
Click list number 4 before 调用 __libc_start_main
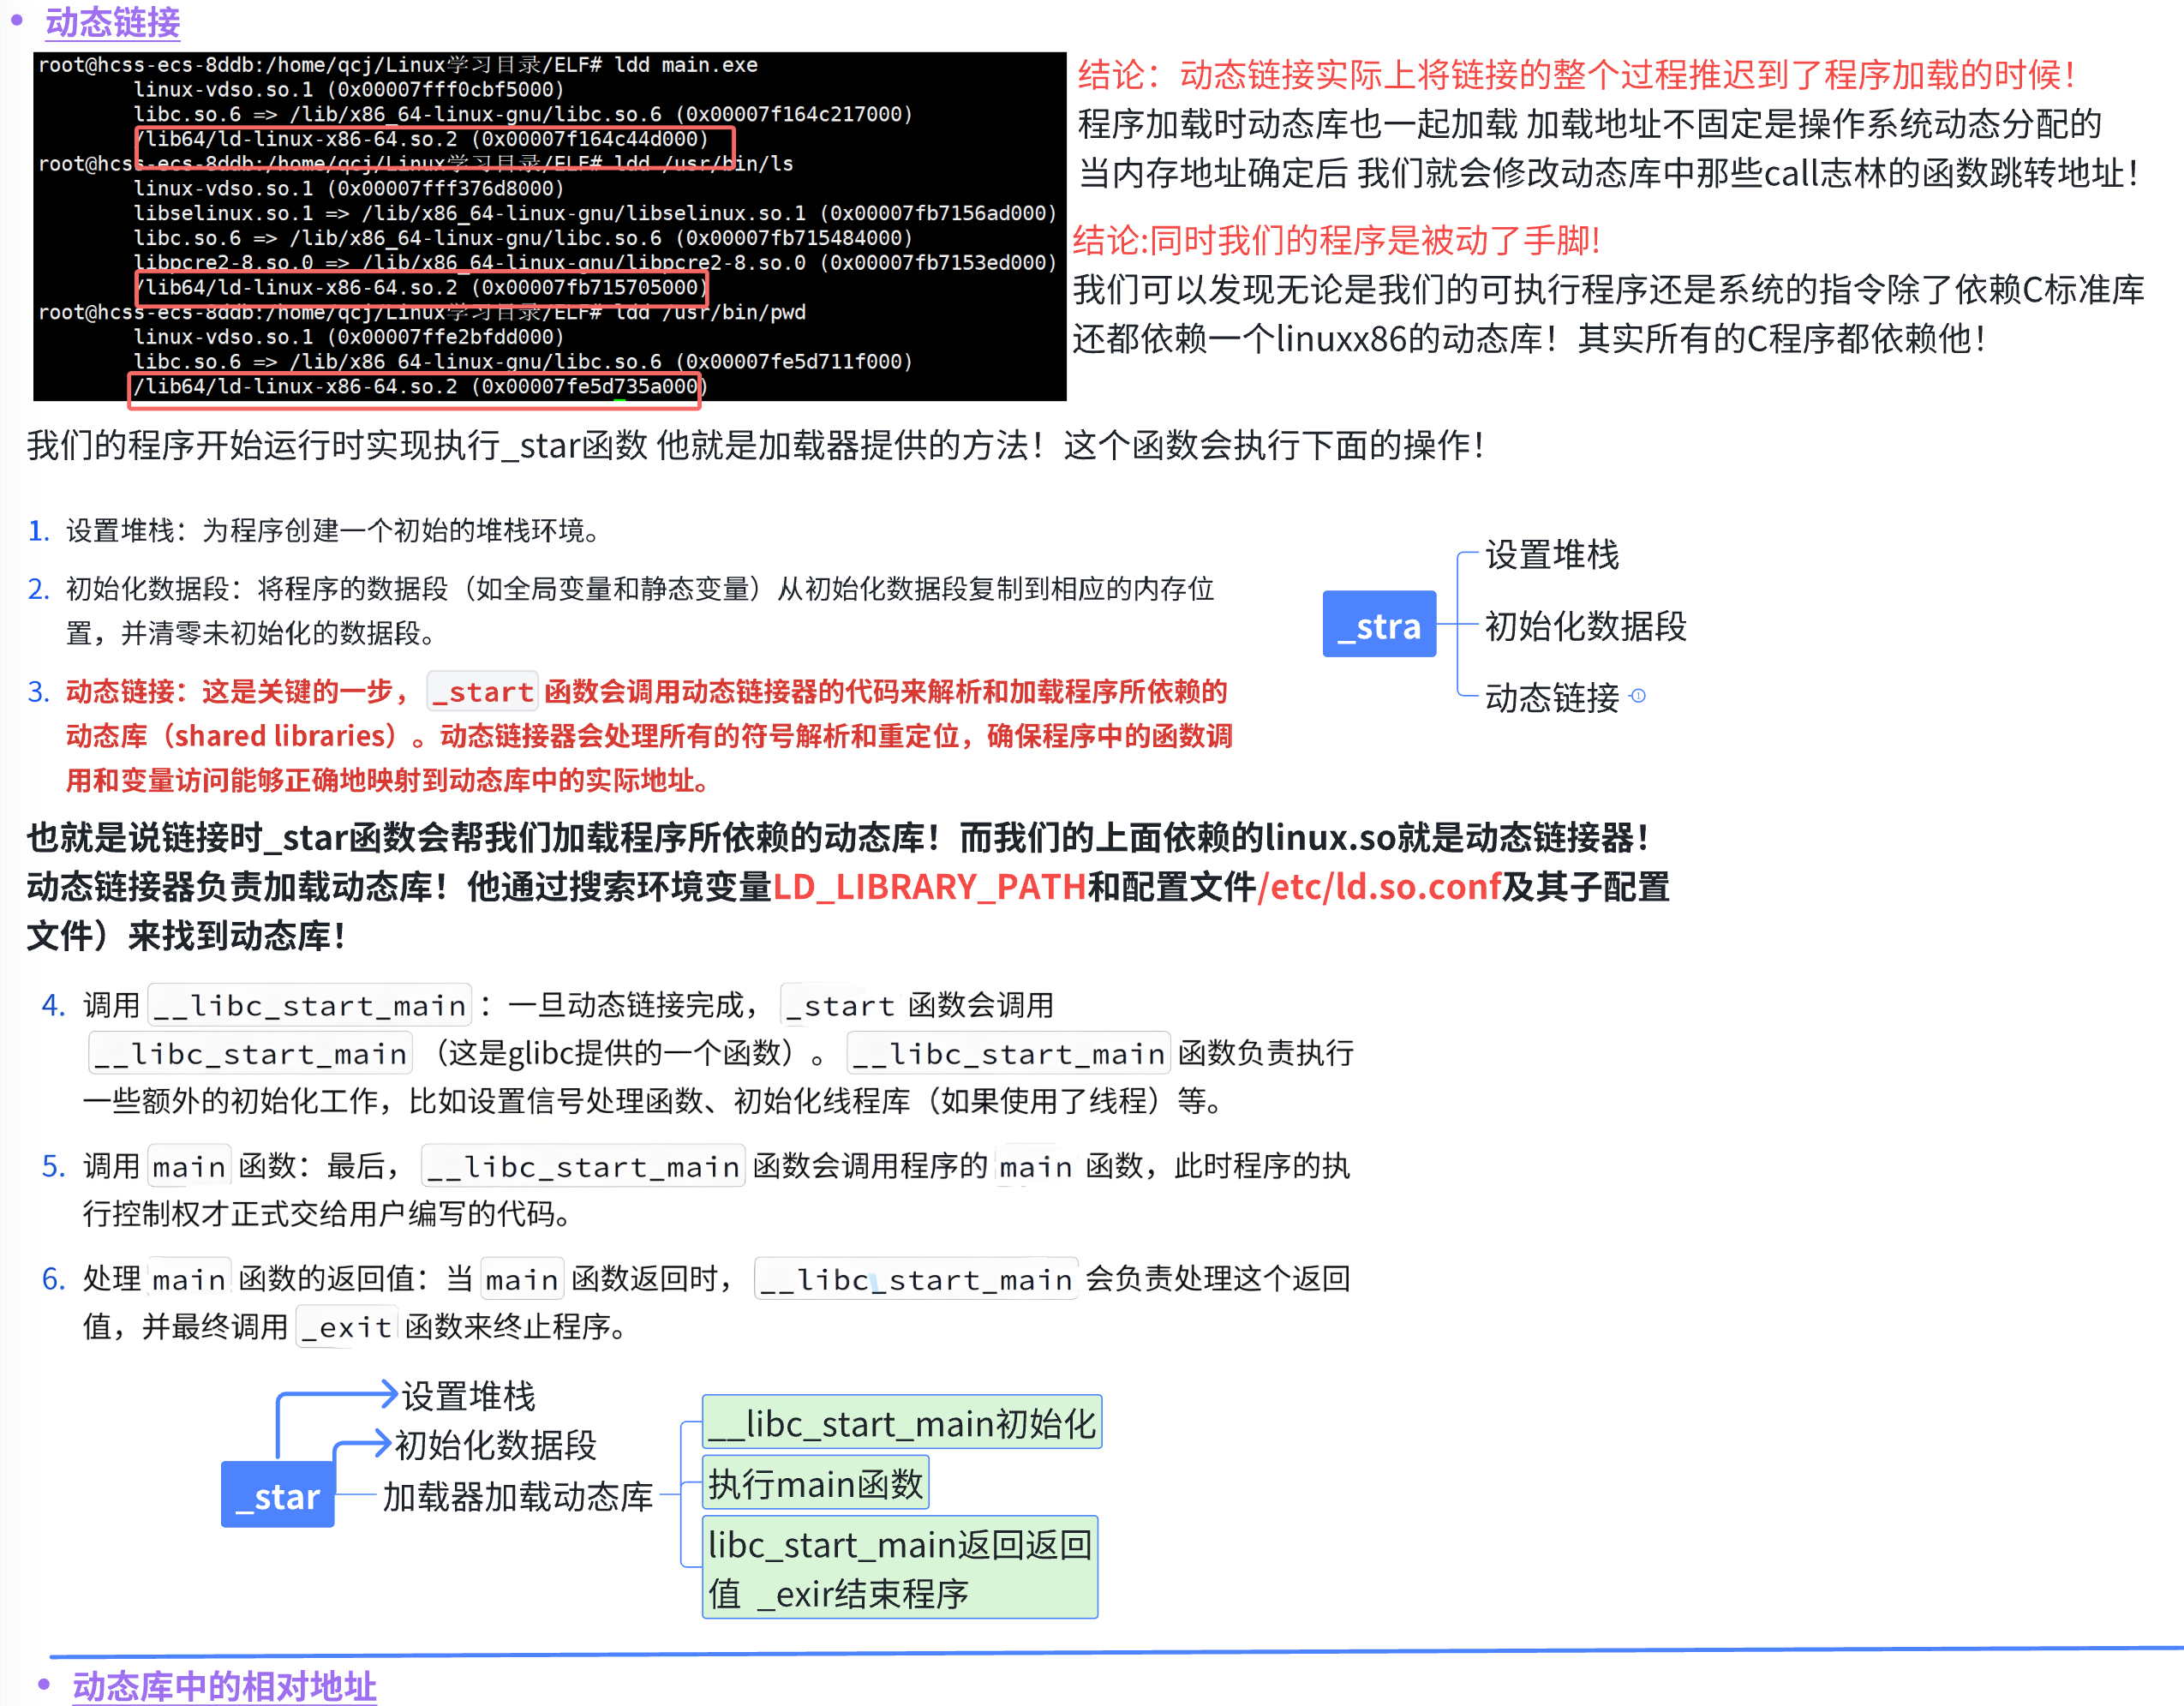point(53,1005)
